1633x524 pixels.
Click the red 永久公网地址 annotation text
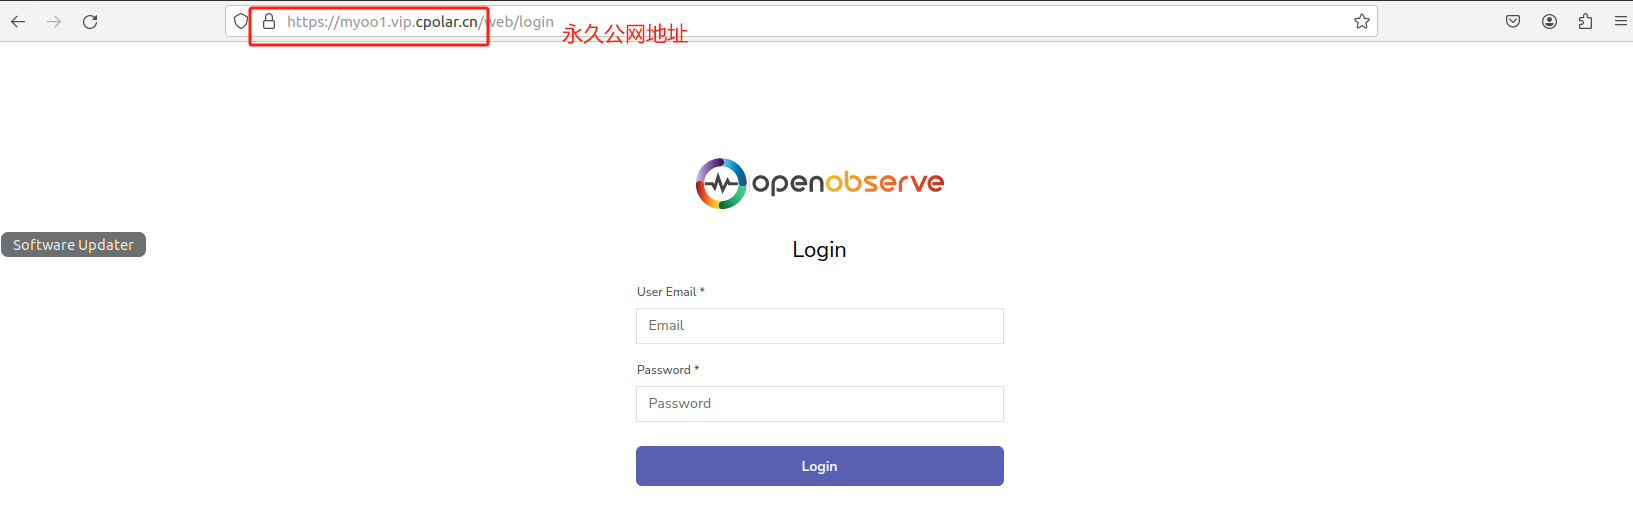[x=625, y=34]
